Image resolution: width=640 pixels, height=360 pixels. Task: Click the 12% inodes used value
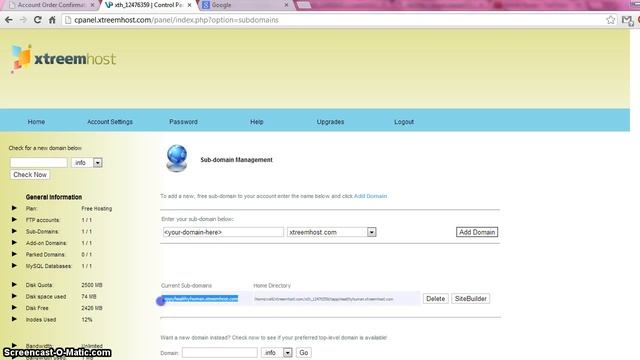(x=87, y=319)
